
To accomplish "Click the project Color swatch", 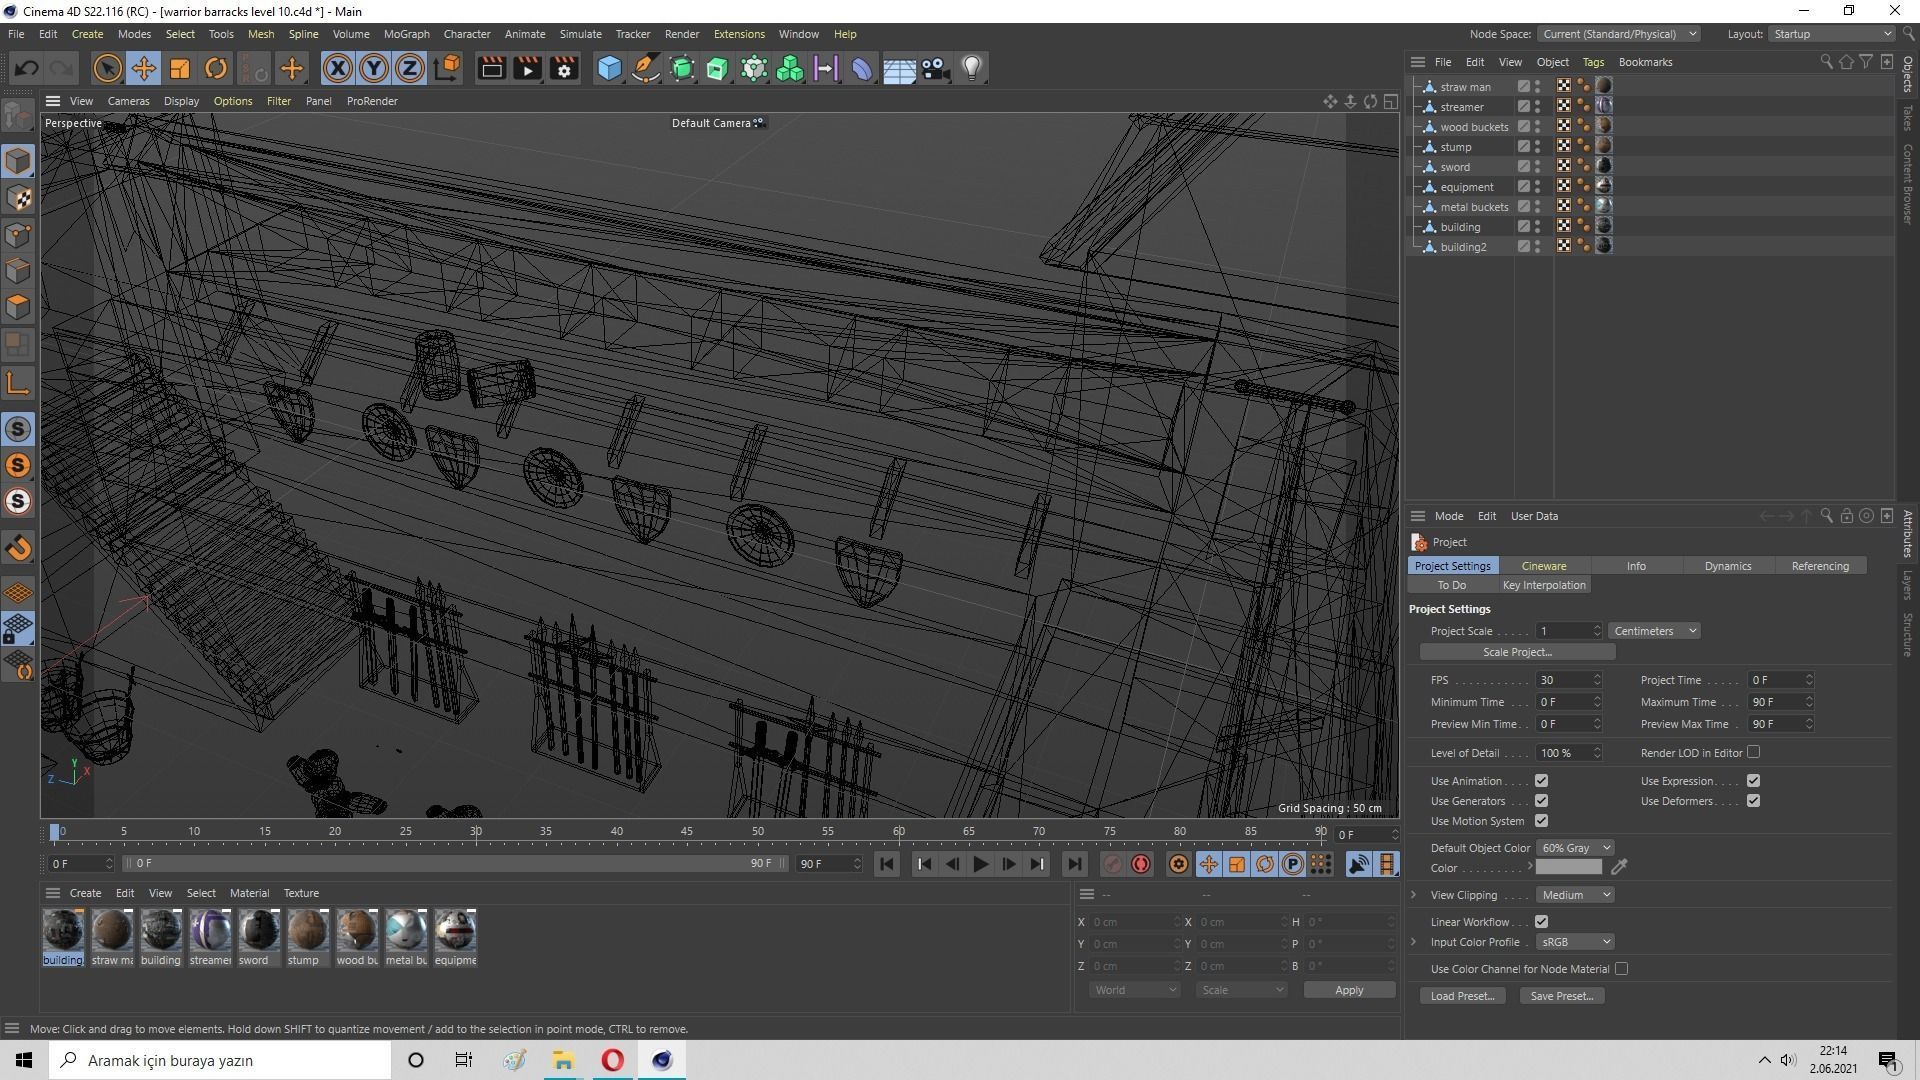I will [1568, 868].
